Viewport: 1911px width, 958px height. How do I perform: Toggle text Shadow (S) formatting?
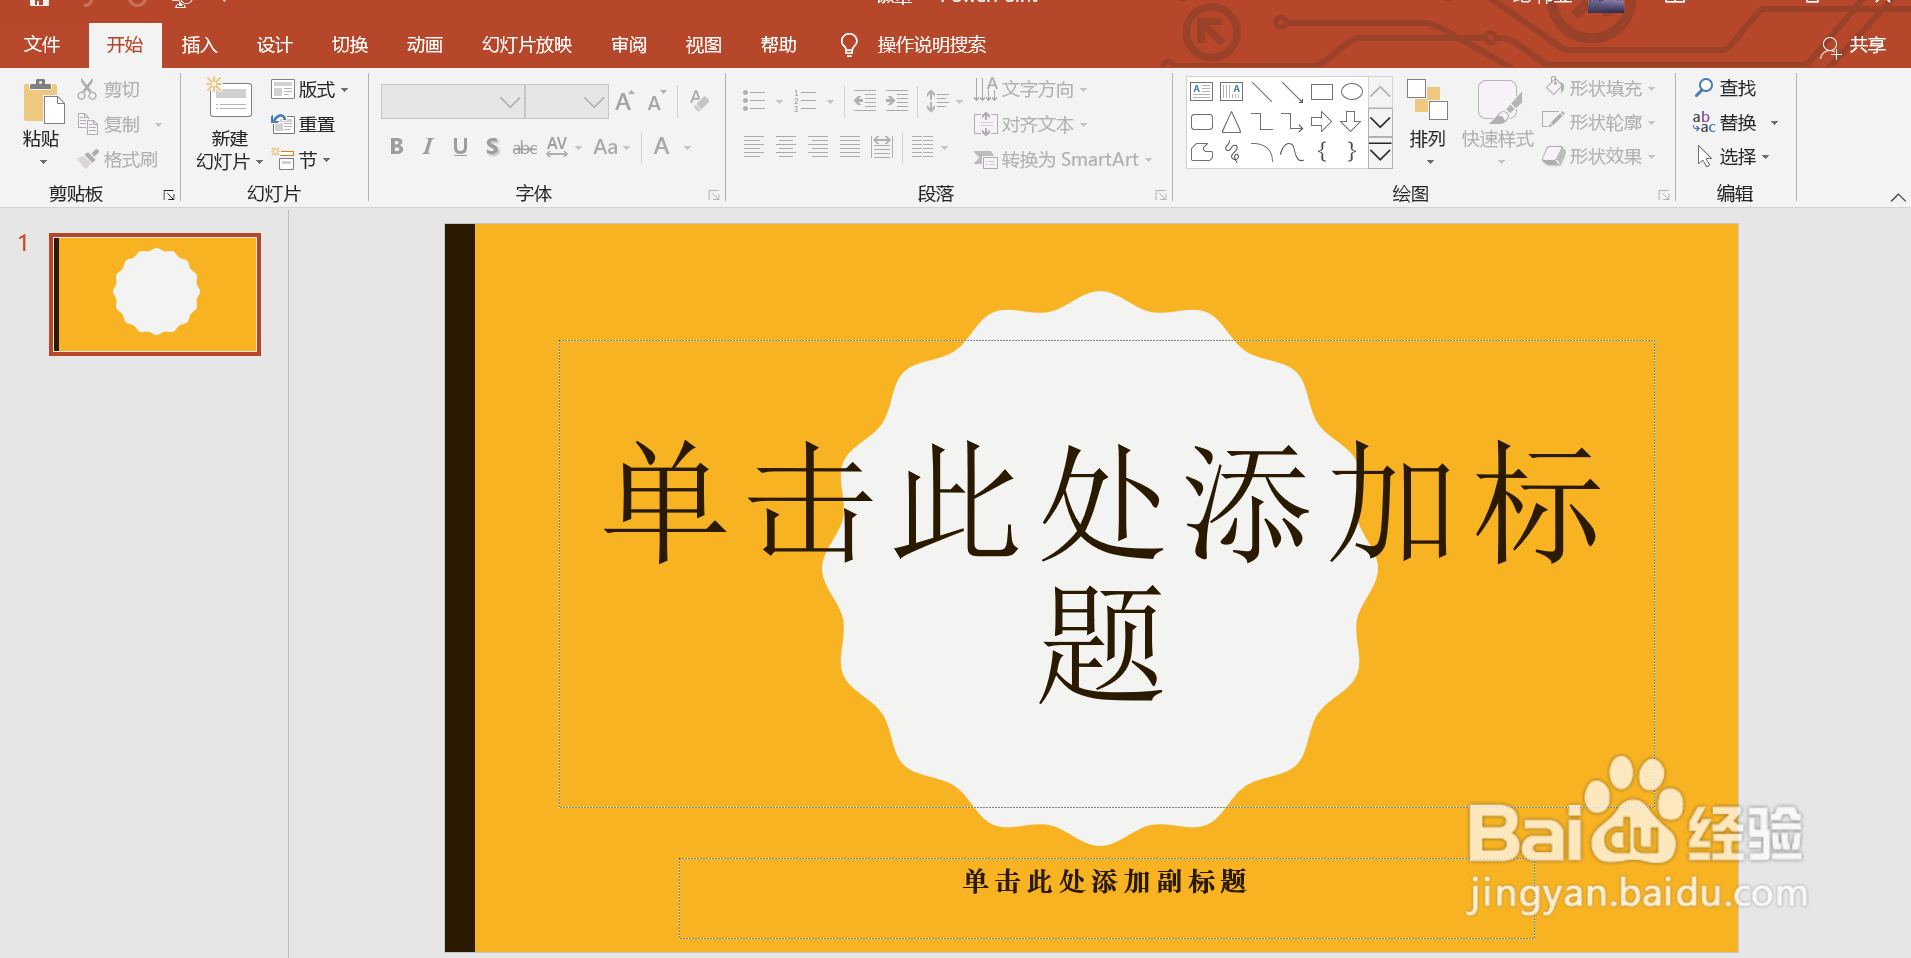click(x=492, y=147)
